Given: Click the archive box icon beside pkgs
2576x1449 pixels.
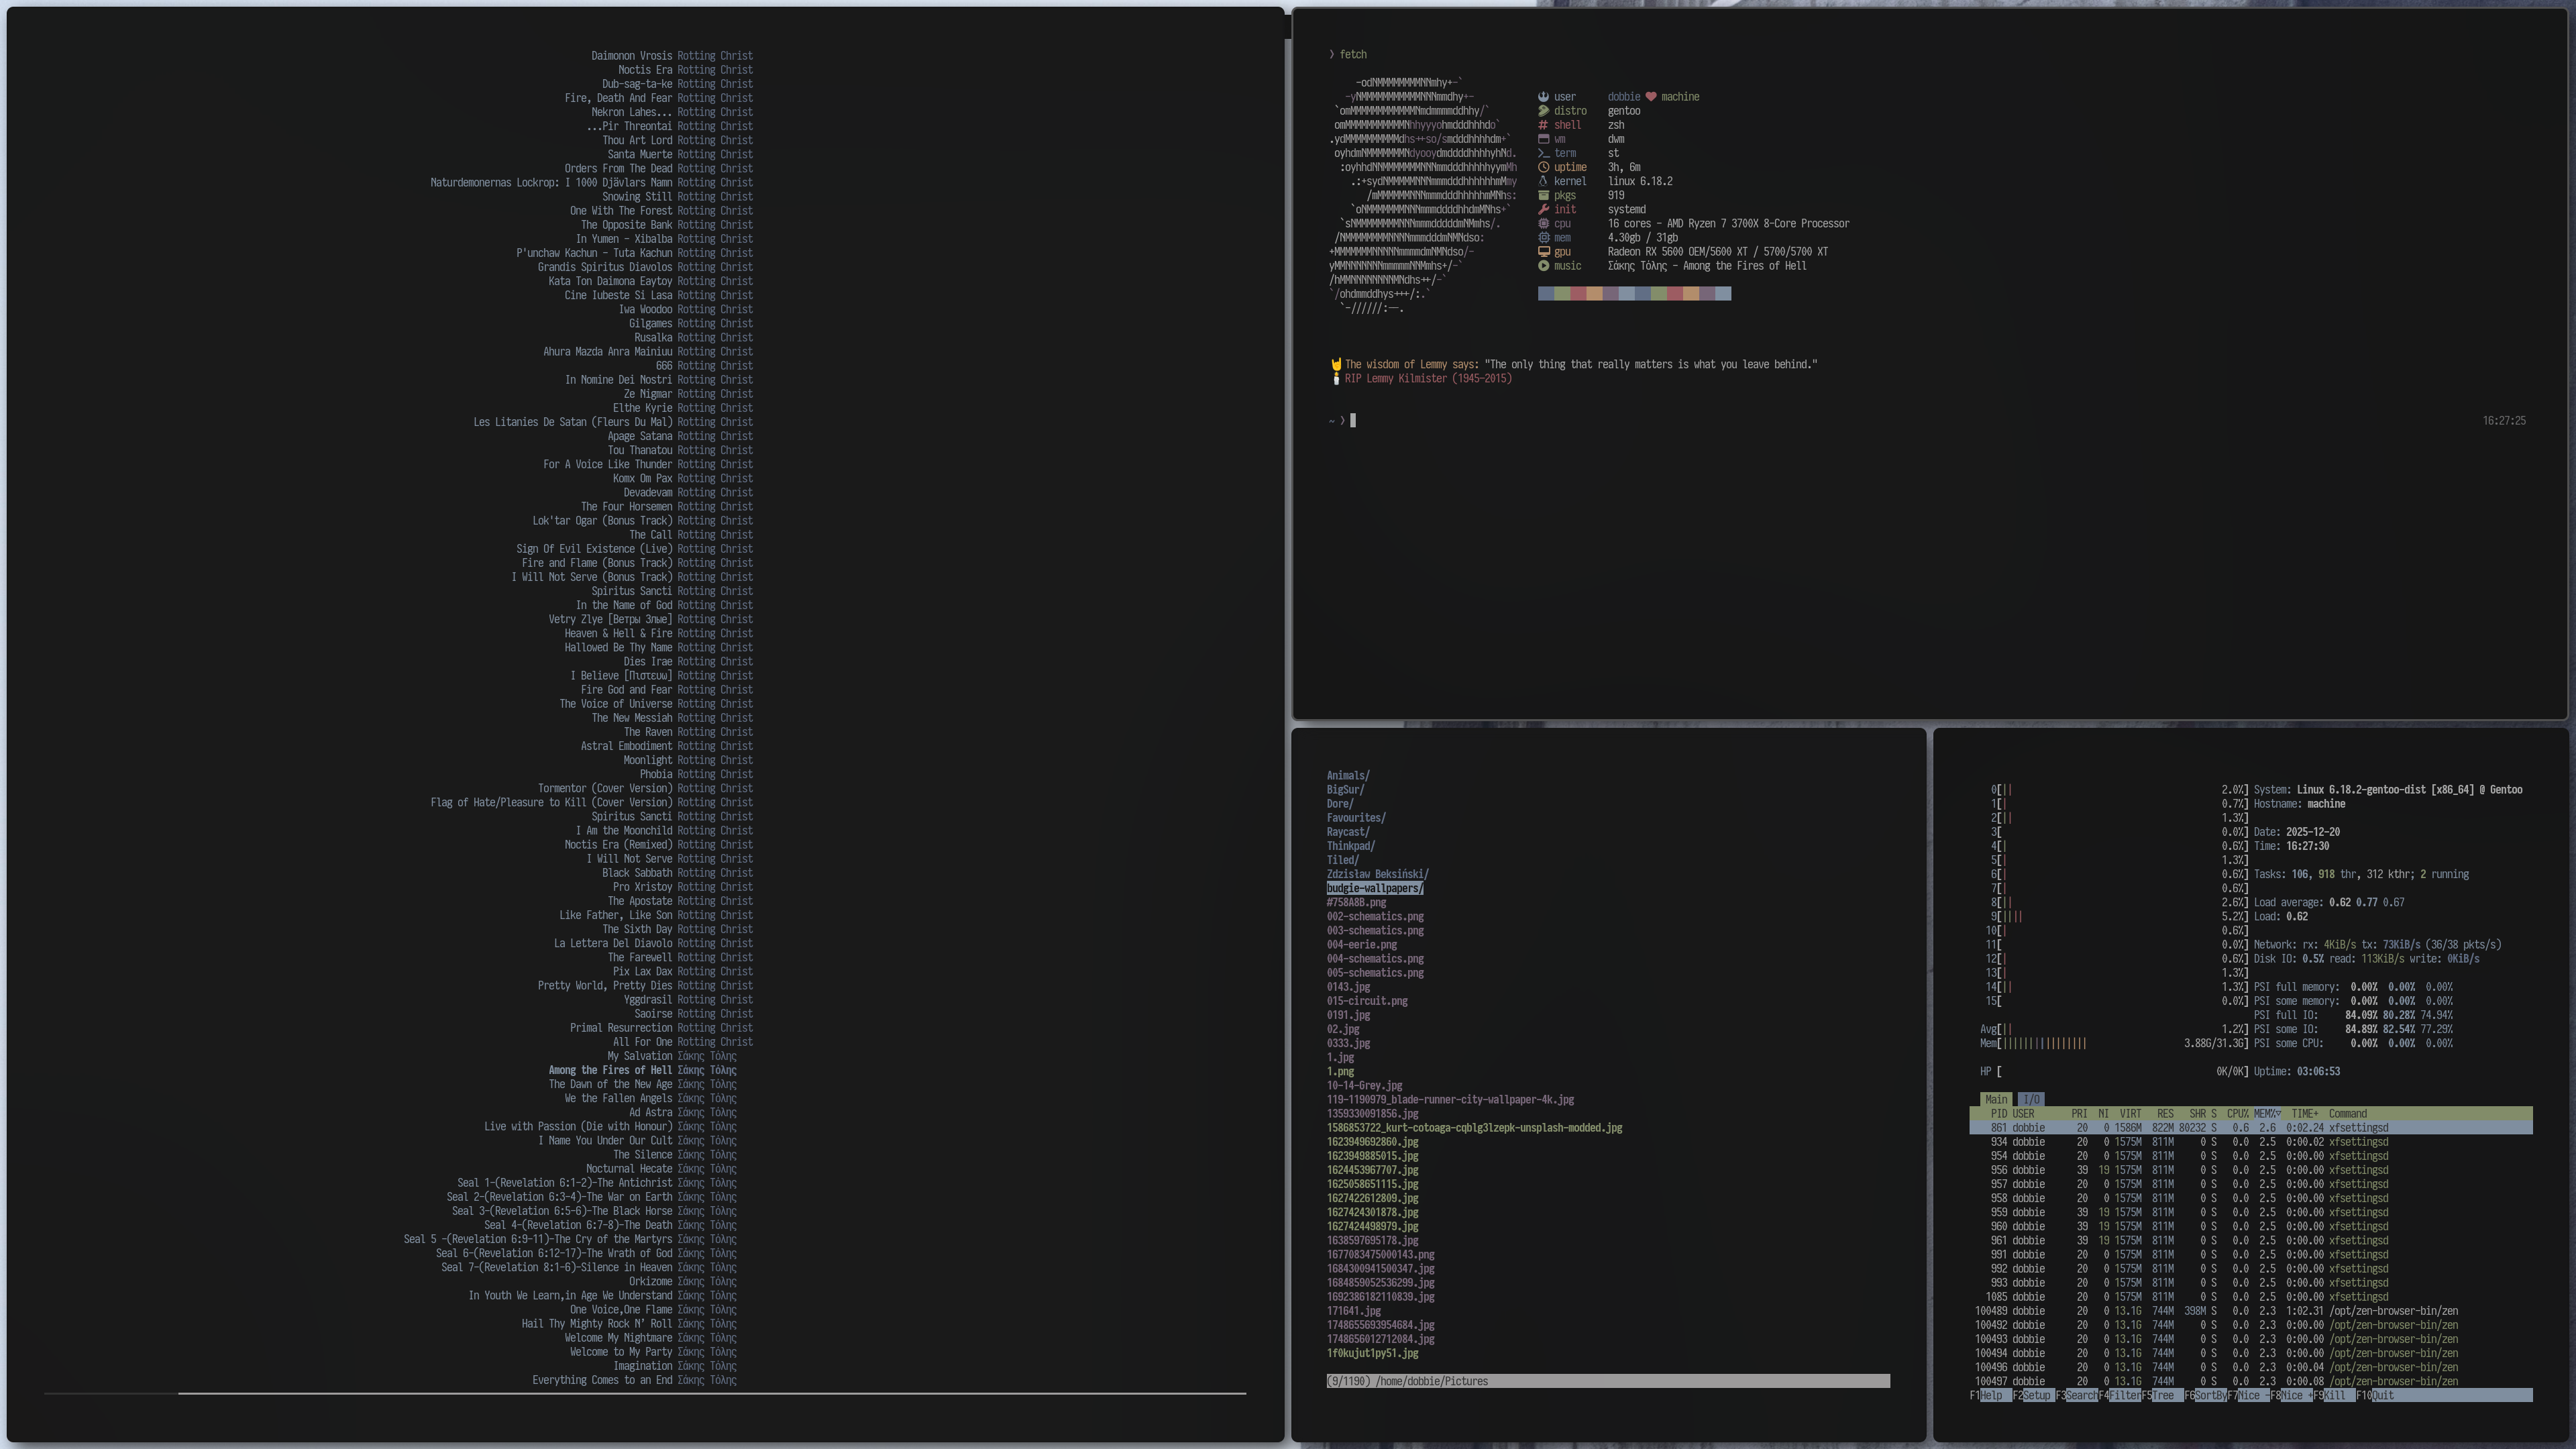Looking at the screenshot, I should point(1543,196).
